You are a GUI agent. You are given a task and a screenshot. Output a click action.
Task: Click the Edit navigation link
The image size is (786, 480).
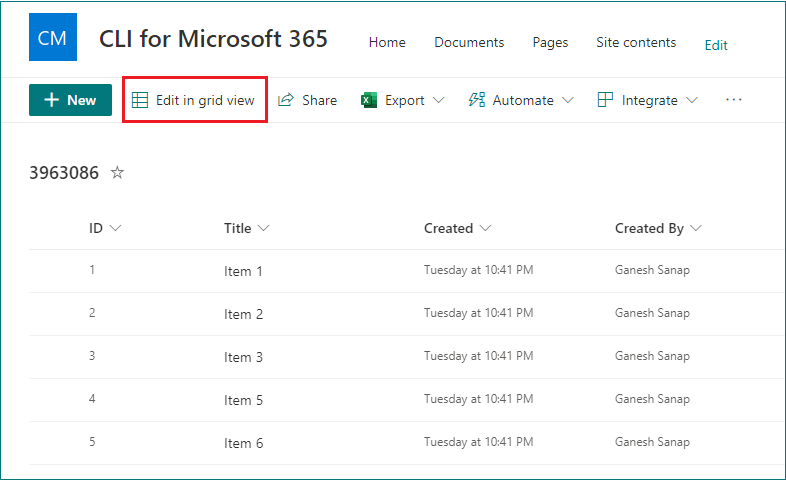tap(716, 45)
